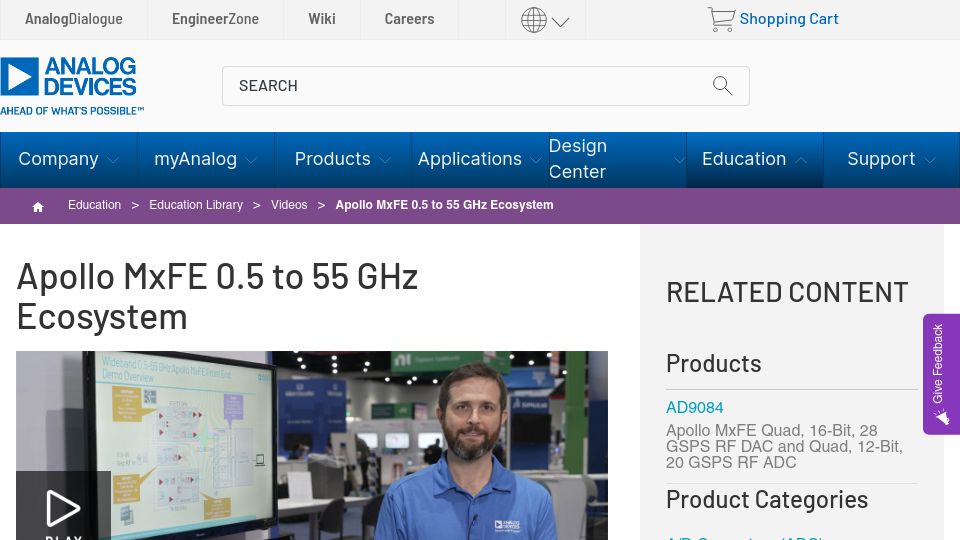960x540 pixels.
Task: Click the 'Product Categories' heading
Action: pos(767,500)
